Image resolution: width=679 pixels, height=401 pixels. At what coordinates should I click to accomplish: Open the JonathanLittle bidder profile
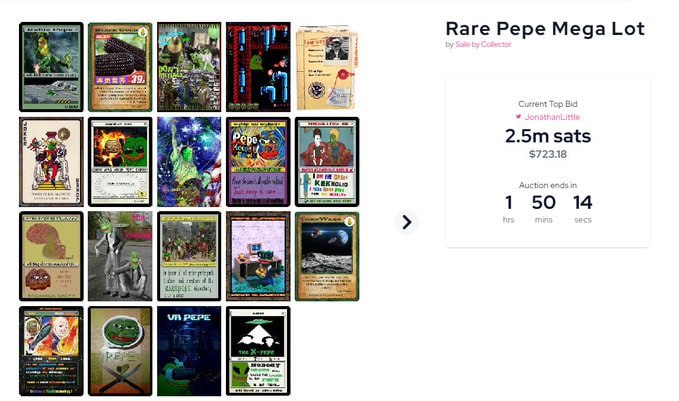point(552,117)
